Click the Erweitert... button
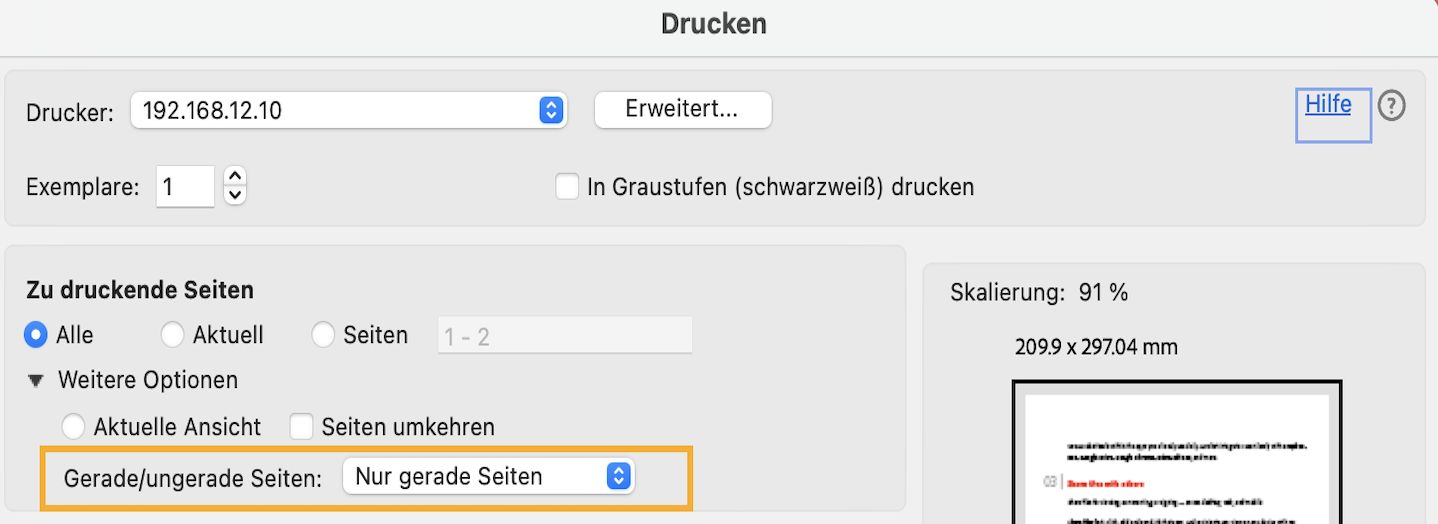This screenshot has height=524, width=1438. click(682, 110)
